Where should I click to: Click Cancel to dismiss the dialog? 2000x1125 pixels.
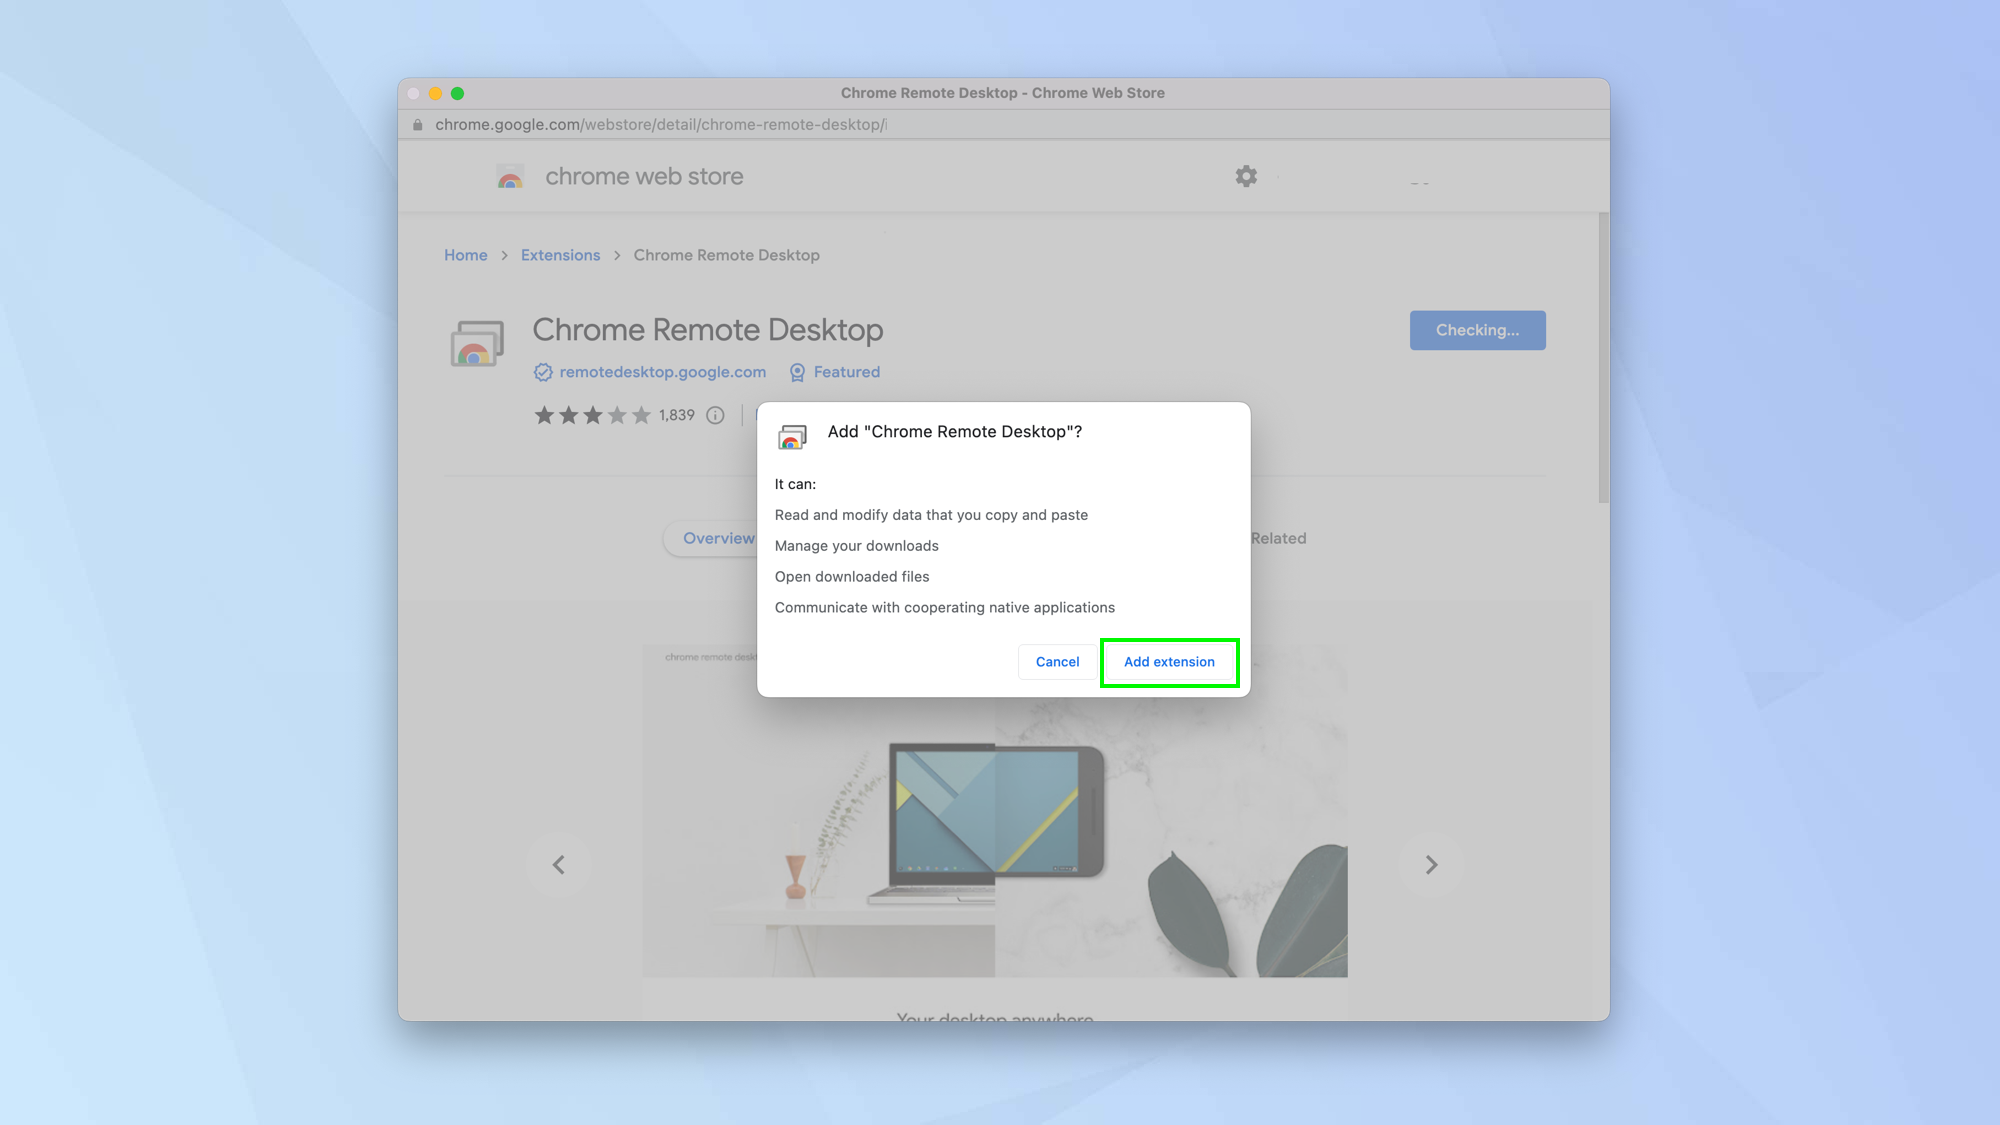1056,661
